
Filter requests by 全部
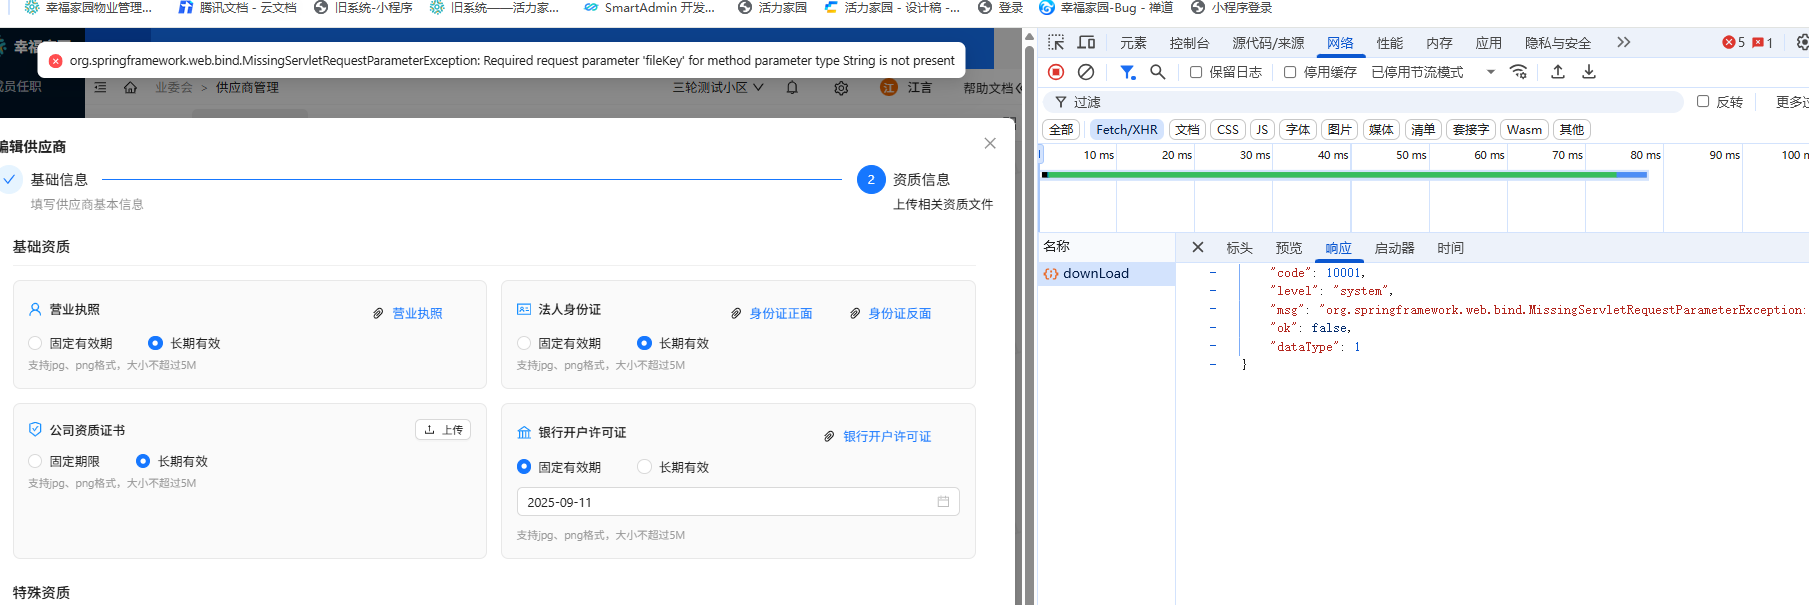pos(1061,130)
